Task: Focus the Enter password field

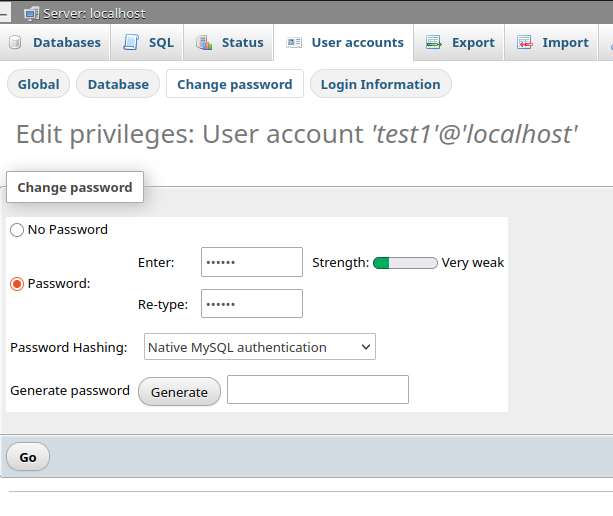Action: coord(252,262)
